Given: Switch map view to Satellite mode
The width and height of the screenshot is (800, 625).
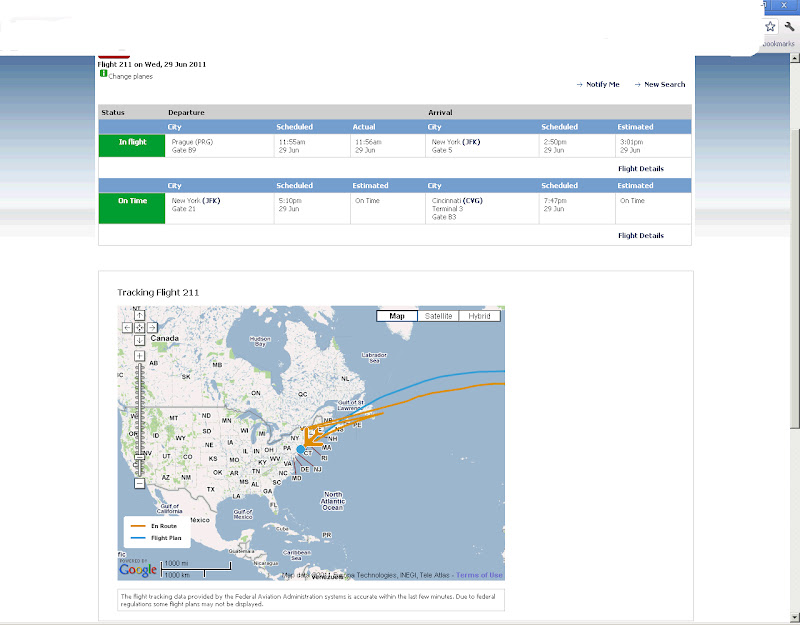Looking at the screenshot, I should (x=438, y=316).
